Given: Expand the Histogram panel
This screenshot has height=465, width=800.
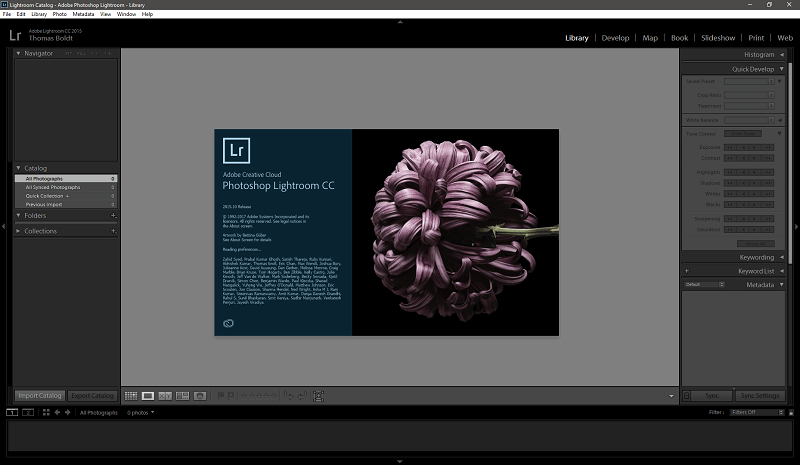Looking at the screenshot, I should (781, 55).
